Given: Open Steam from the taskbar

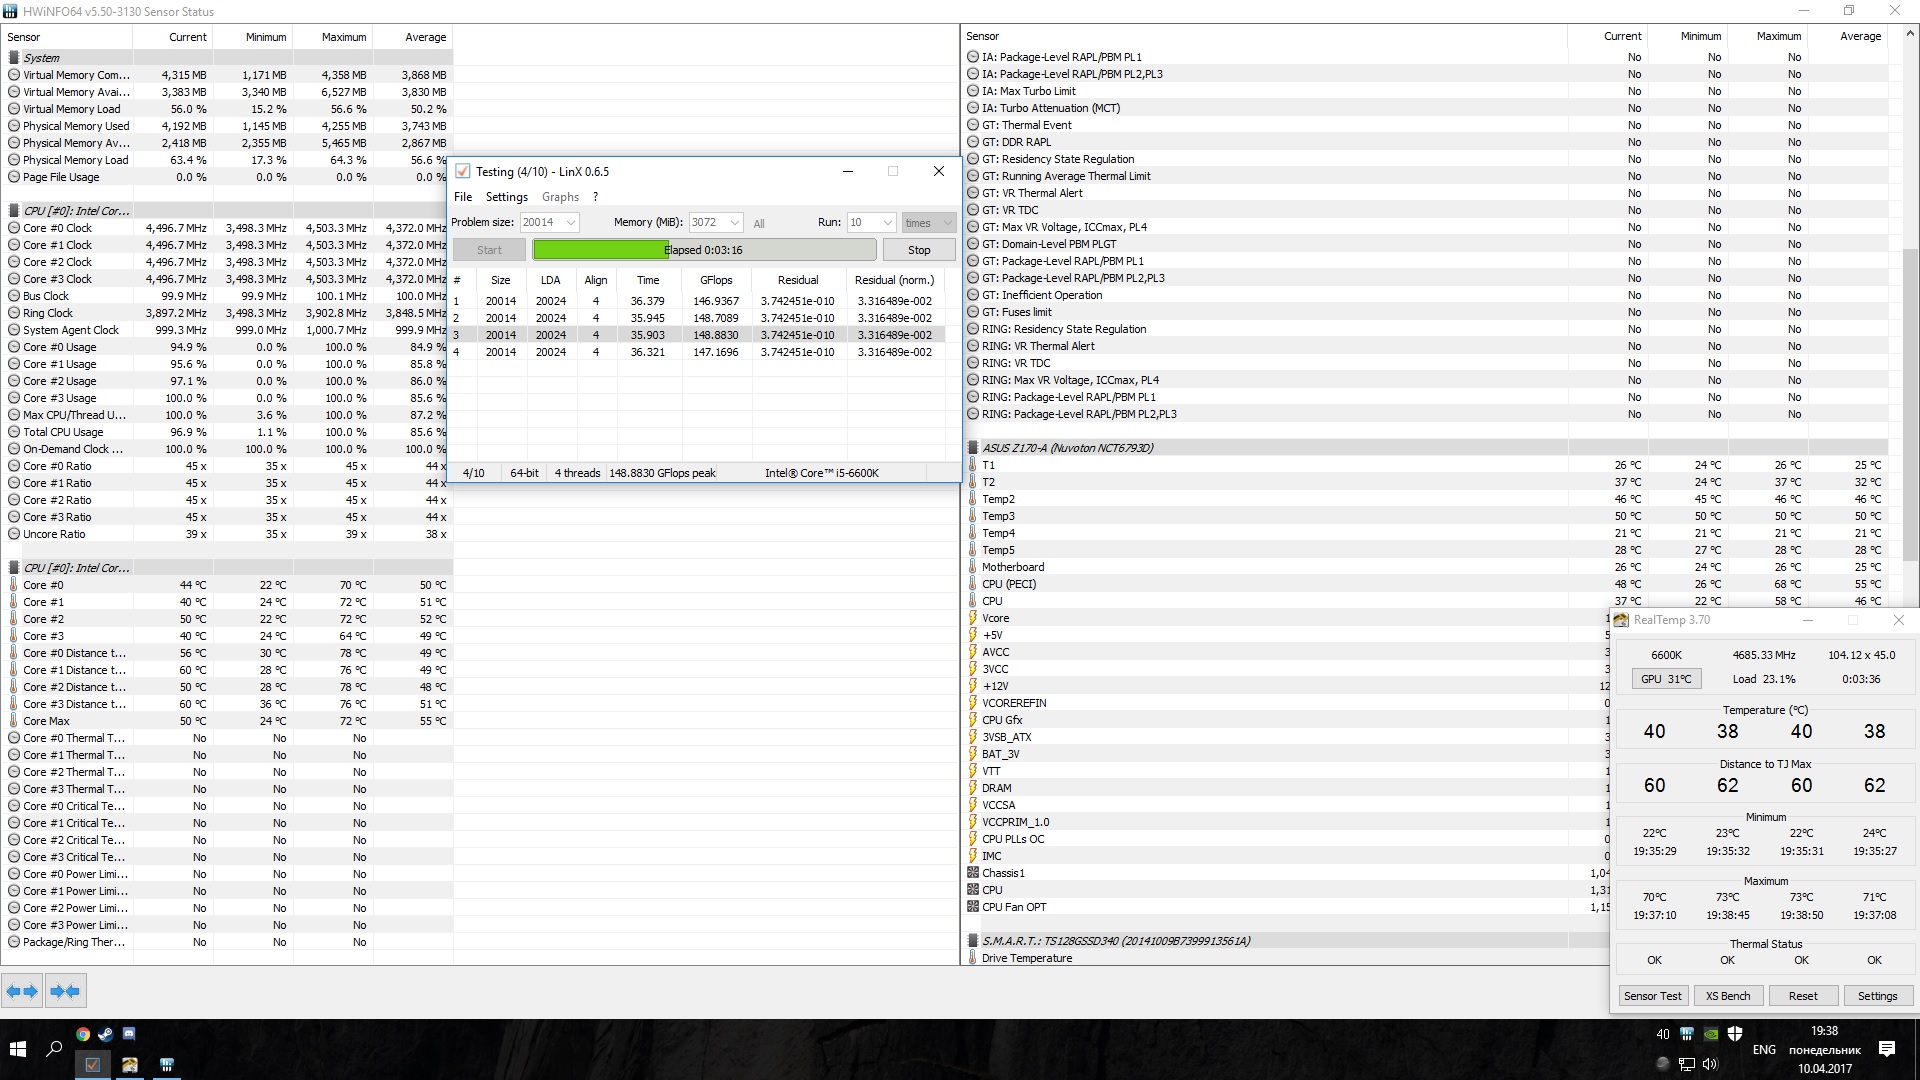Looking at the screenshot, I should coord(106,1034).
